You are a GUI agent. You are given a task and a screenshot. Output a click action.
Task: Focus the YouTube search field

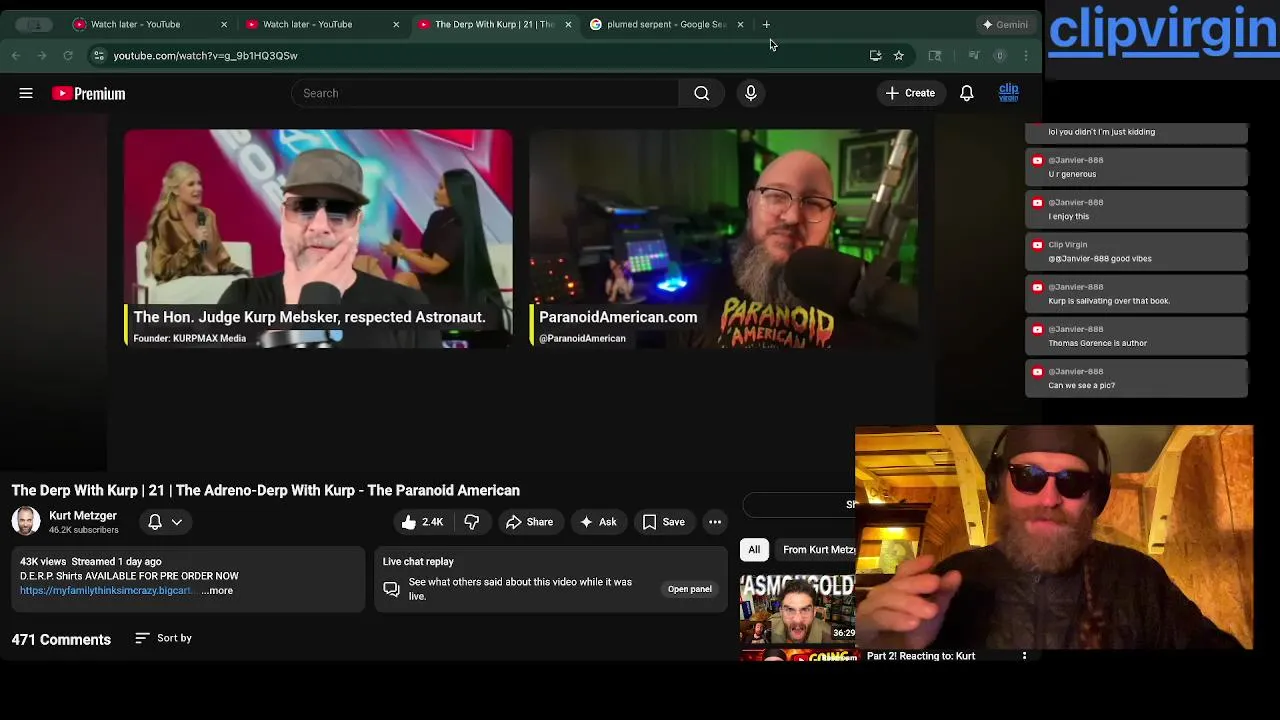(485, 93)
